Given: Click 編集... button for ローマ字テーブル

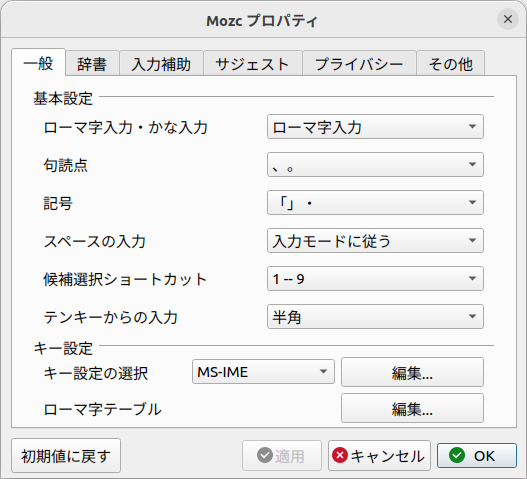Looking at the screenshot, I should click(412, 408).
